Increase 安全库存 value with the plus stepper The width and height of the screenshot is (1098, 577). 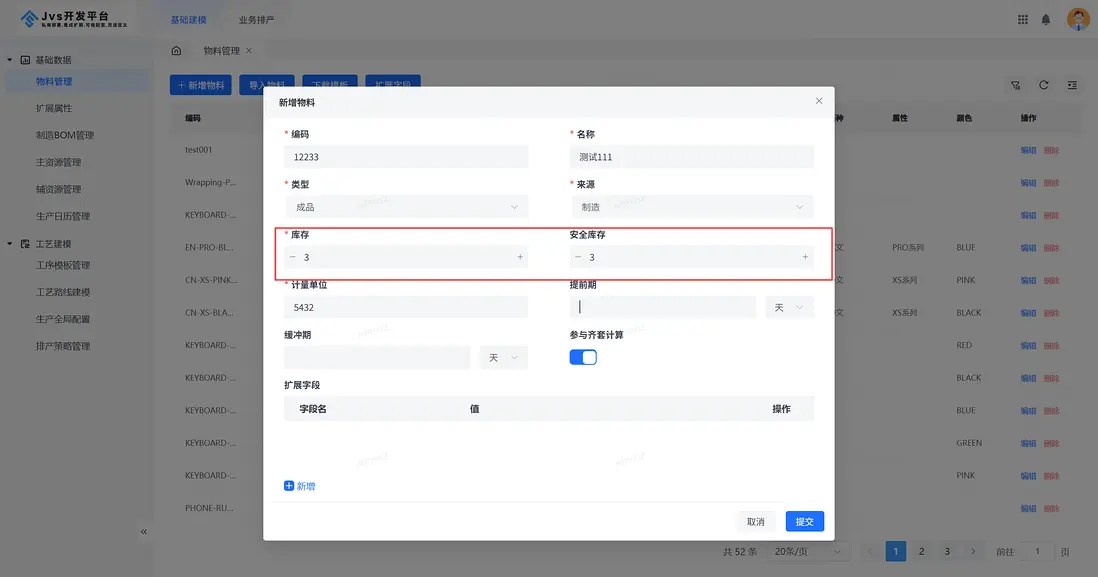click(x=804, y=257)
